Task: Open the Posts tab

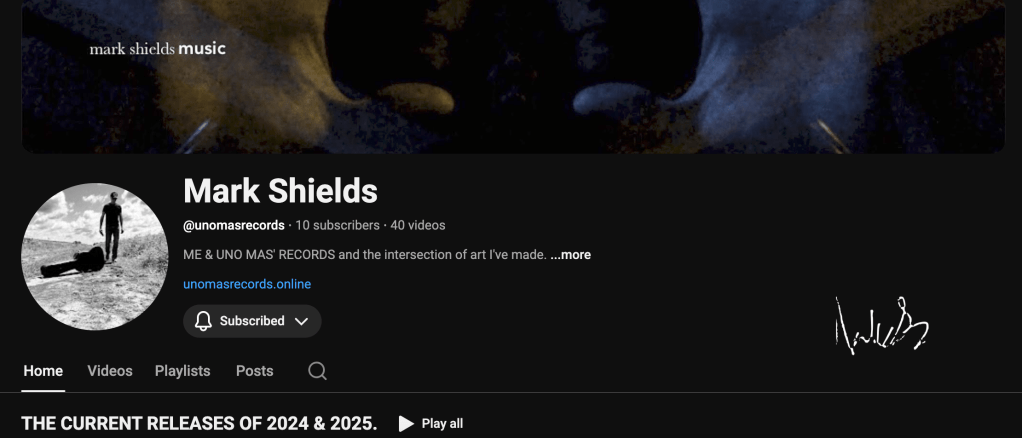Action: pyautogui.click(x=254, y=371)
